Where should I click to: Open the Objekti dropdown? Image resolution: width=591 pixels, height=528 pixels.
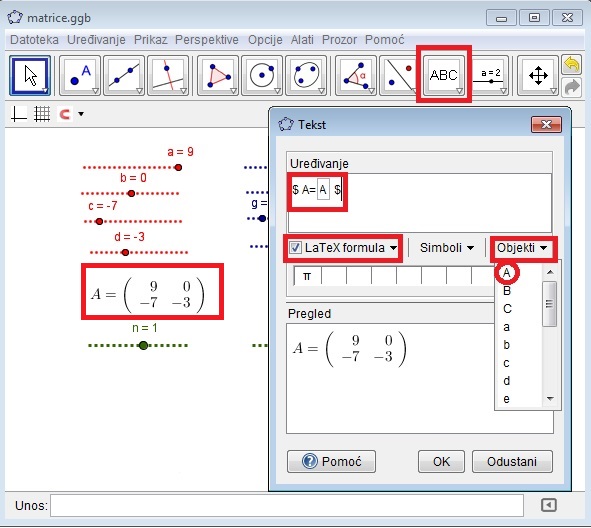click(522, 248)
